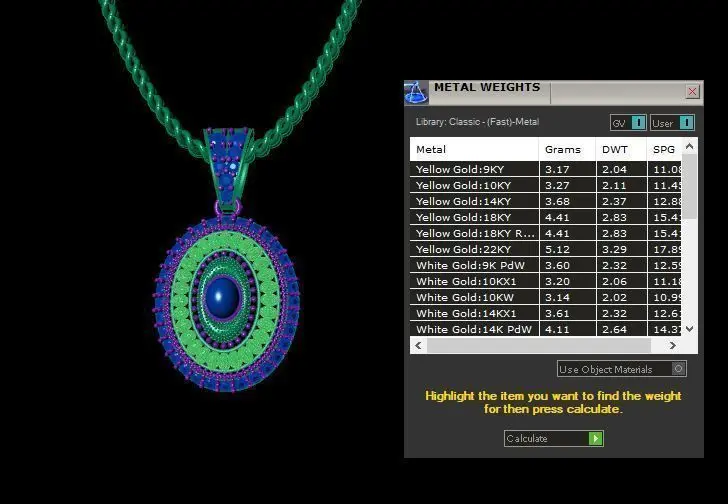The width and height of the screenshot is (728, 504).
Task: Click the 2.64 DWT cell
Action: point(621,329)
